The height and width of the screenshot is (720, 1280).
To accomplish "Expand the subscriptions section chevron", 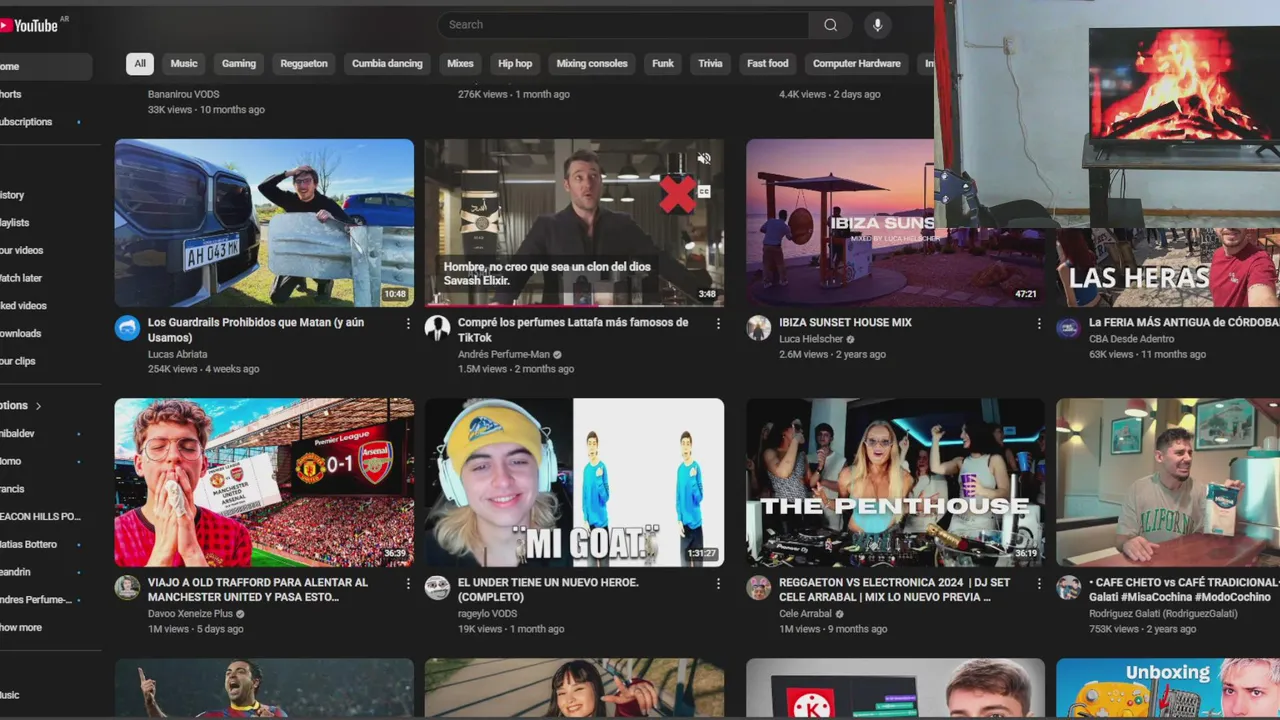I will [38, 406].
